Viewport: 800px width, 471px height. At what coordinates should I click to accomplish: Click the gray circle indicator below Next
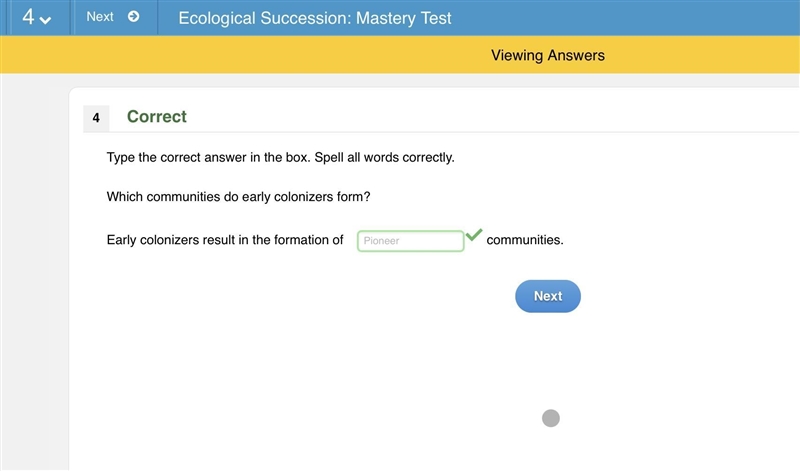point(551,418)
